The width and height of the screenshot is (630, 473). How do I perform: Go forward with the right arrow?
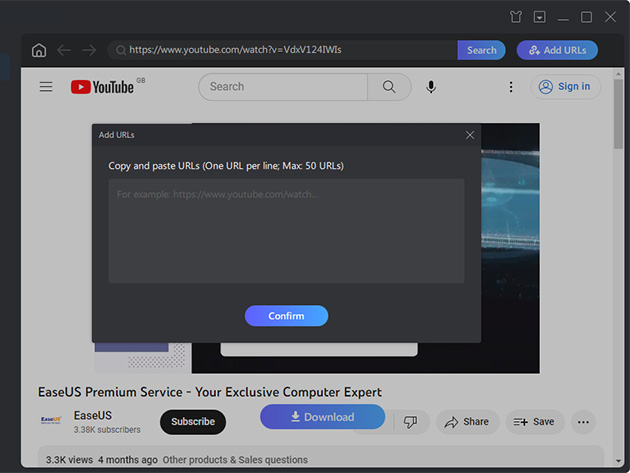pyautogui.click(x=89, y=50)
